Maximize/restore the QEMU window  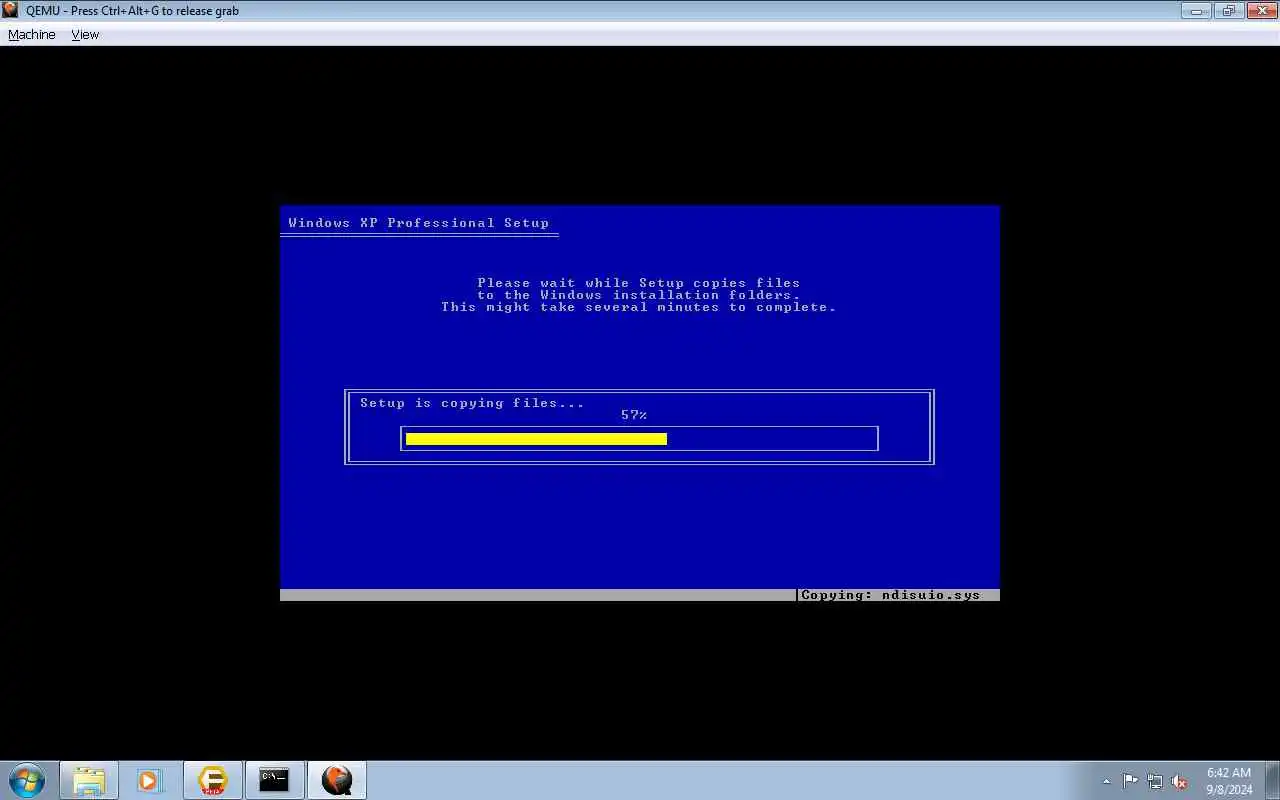point(1227,11)
